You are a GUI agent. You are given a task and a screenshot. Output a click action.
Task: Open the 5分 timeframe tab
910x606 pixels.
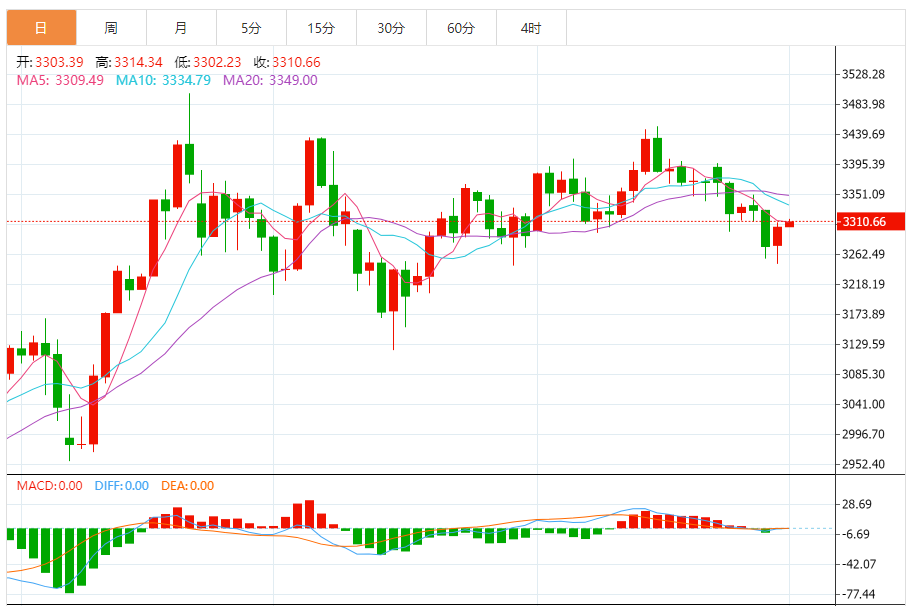tap(251, 28)
